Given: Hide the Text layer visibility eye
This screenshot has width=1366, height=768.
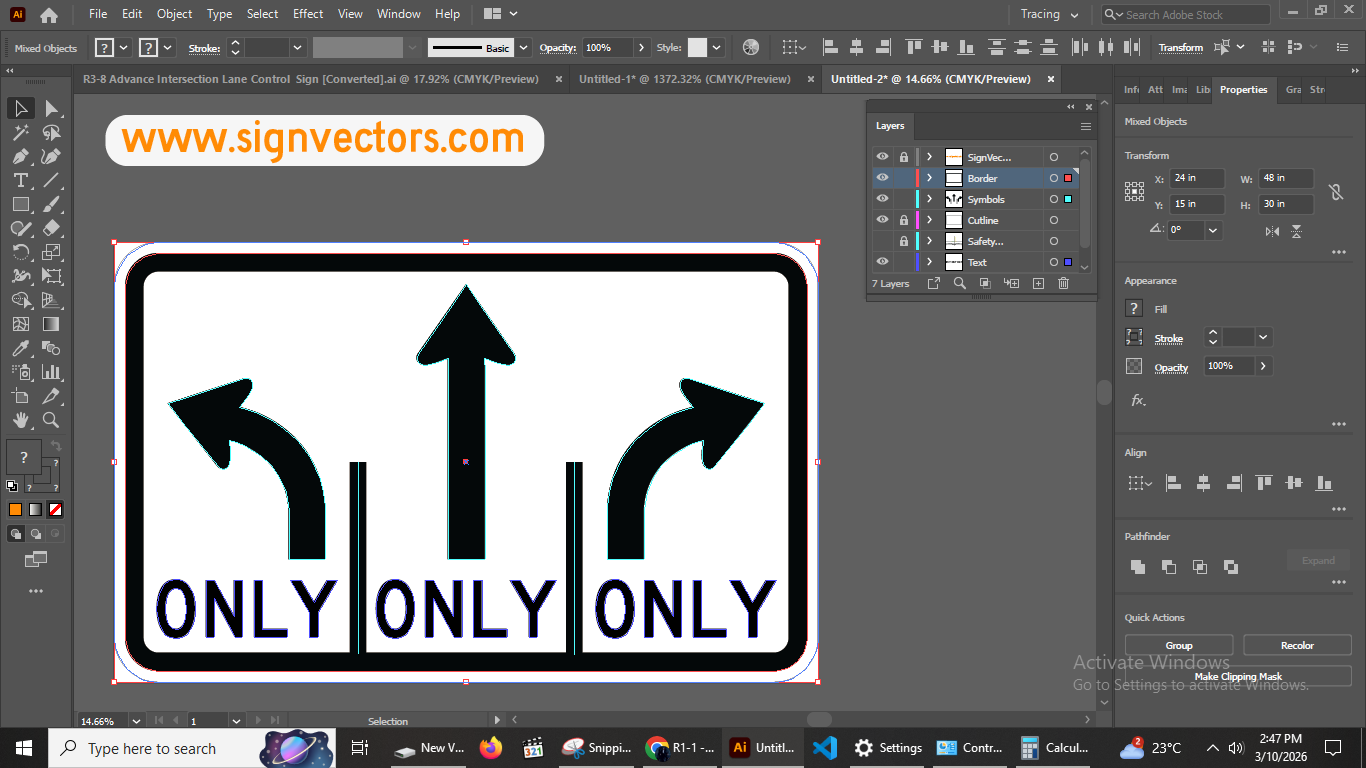Looking at the screenshot, I should [882, 262].
